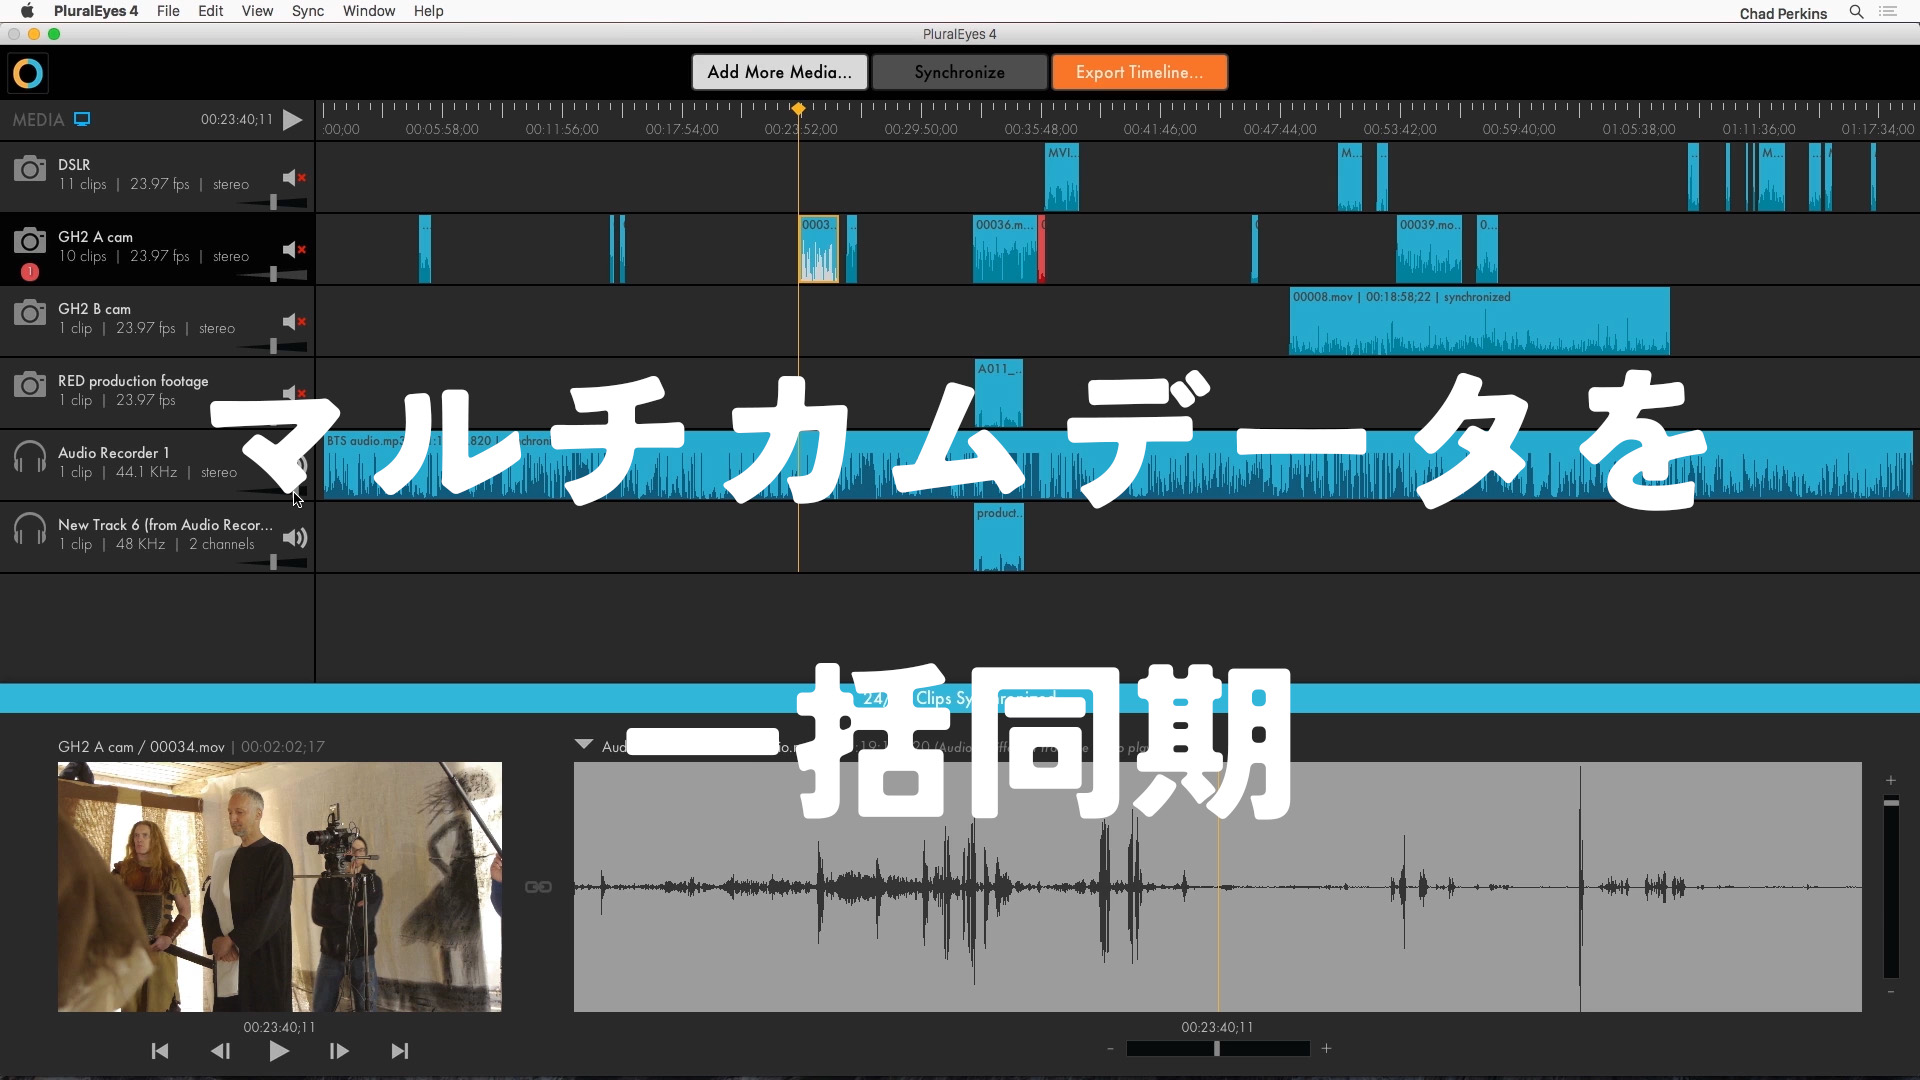
Task: Click the Synchronize button
Action: point(960,72)
